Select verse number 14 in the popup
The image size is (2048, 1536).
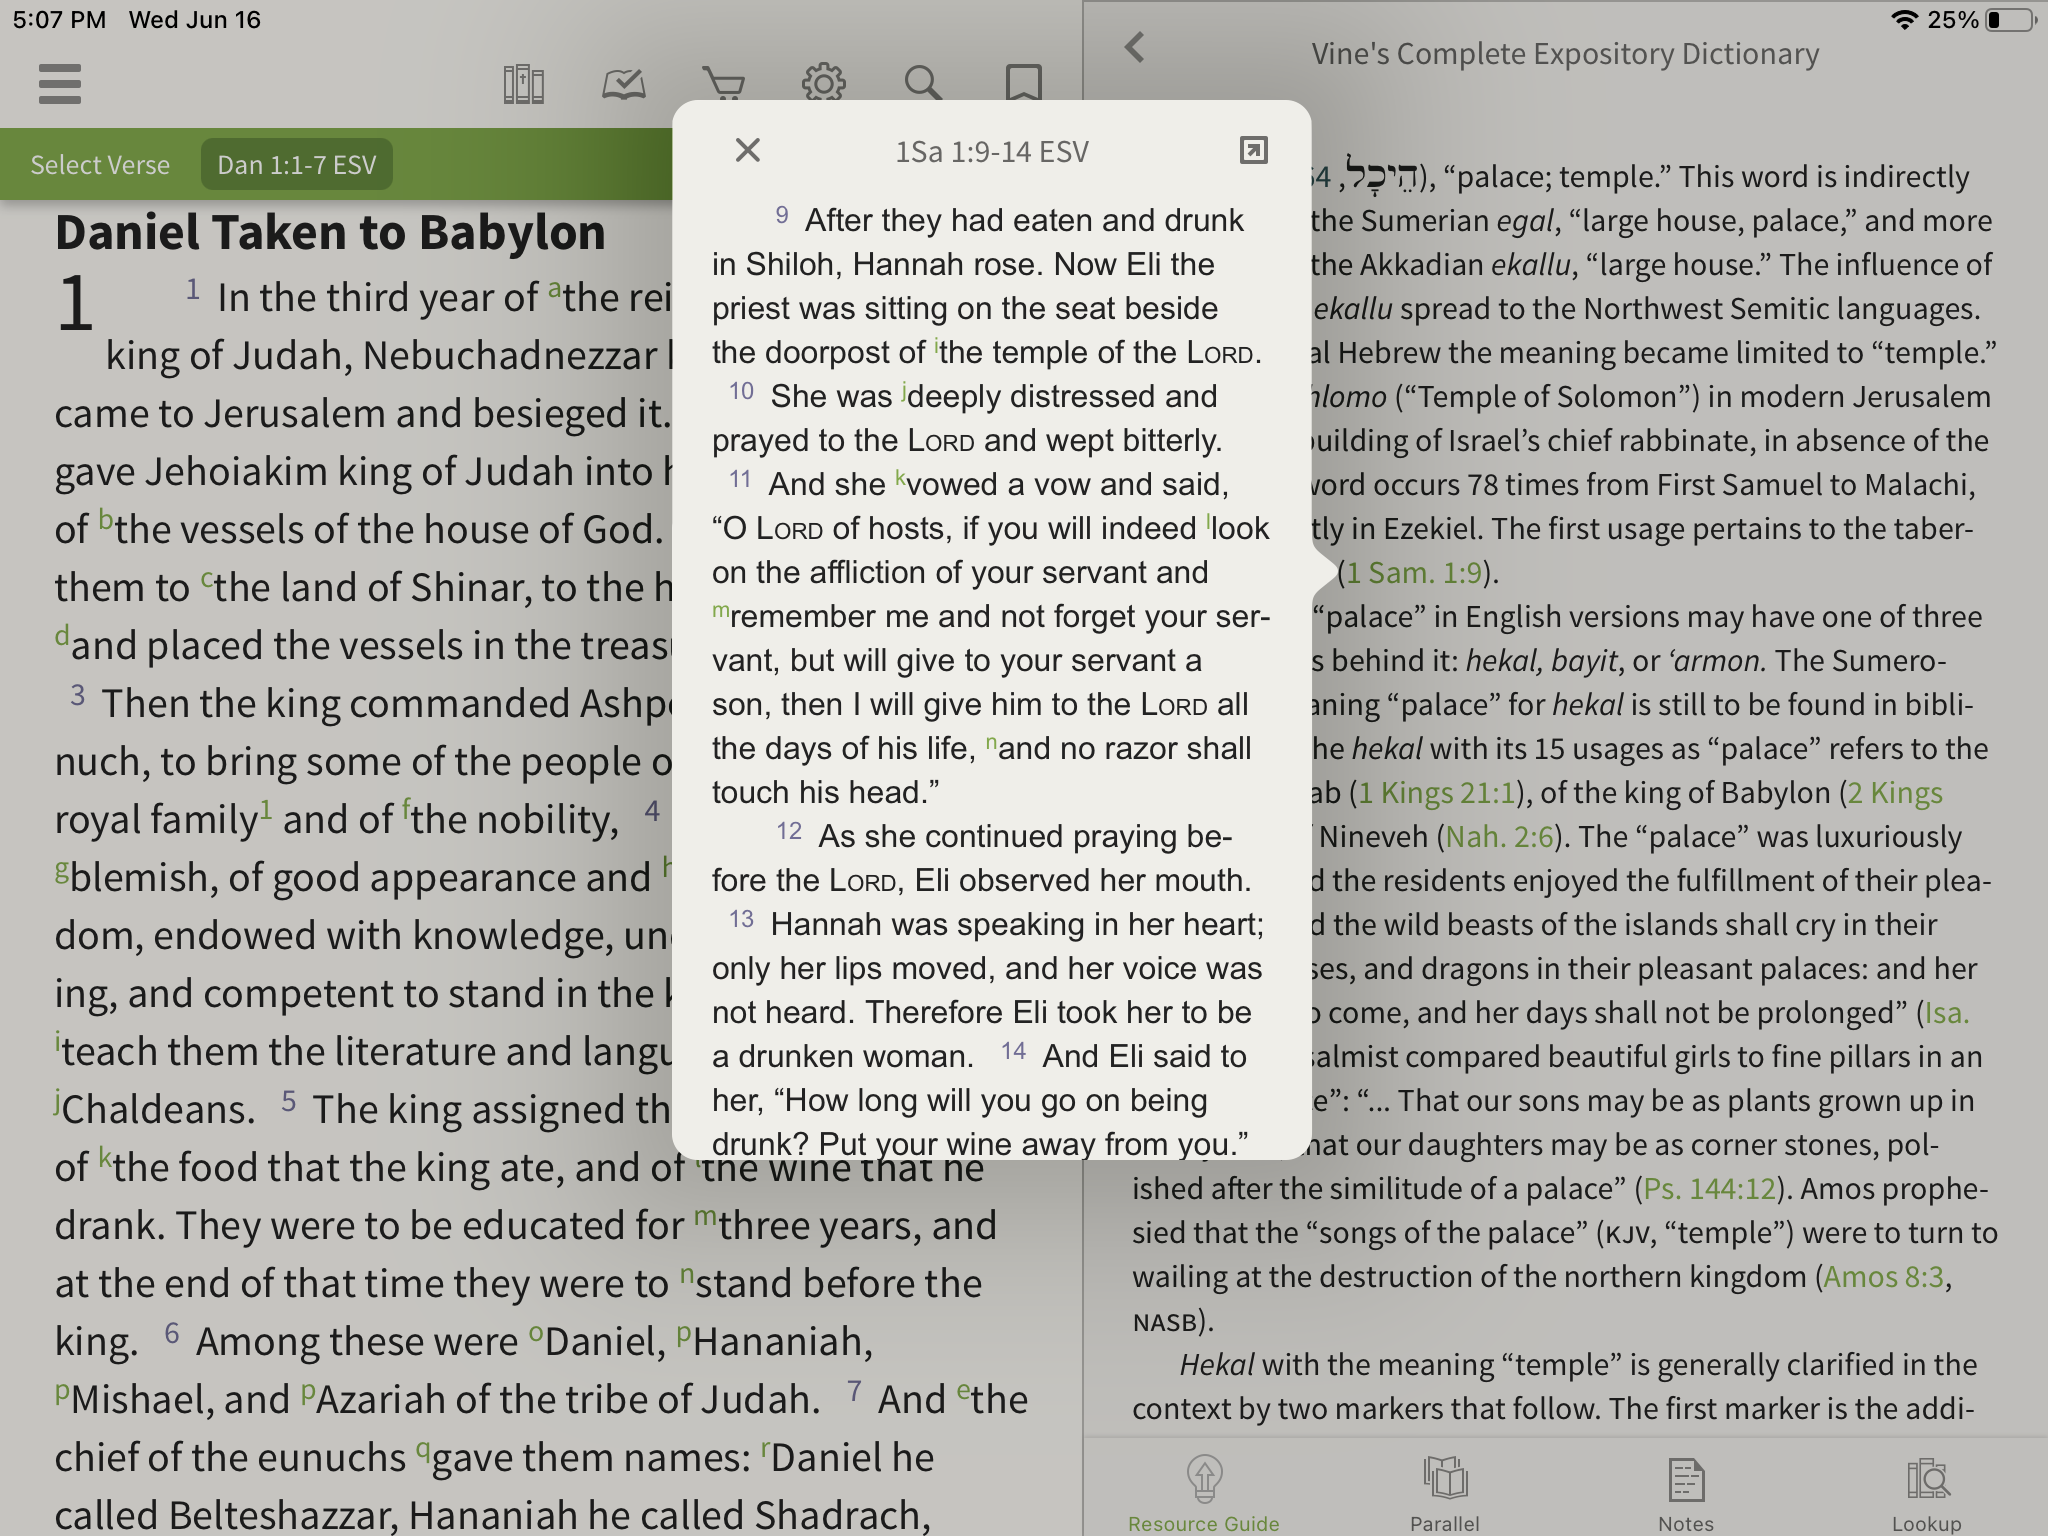(x=1013, y=1051)
